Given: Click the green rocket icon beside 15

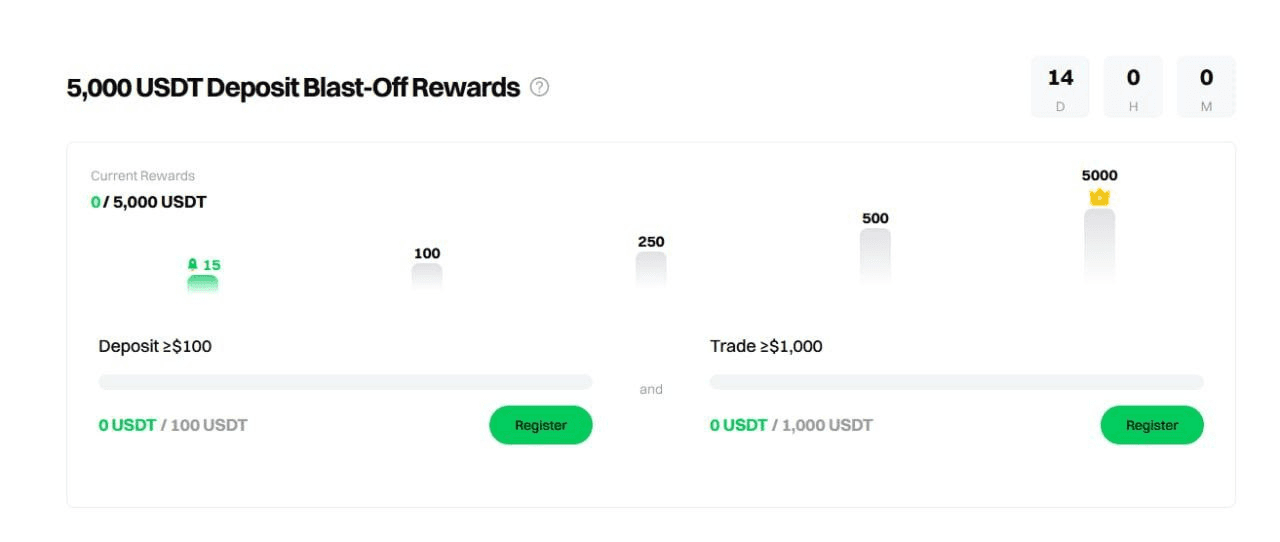Looking at the screenshot, I should 193,265.
